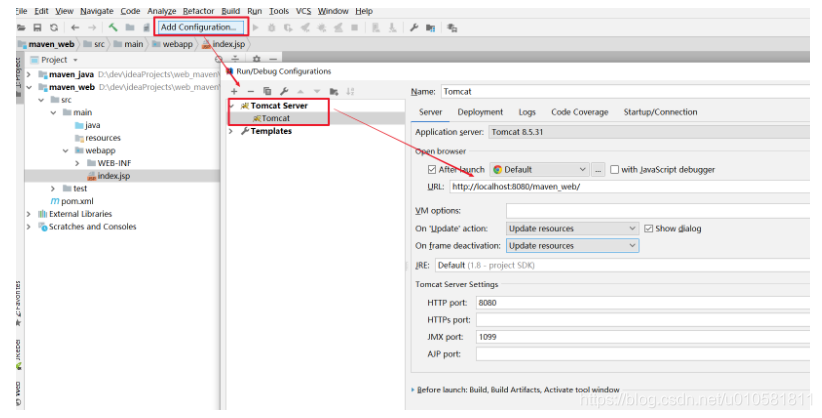
Task: Open the browser Default dropdown
Action: coord(539,169)
